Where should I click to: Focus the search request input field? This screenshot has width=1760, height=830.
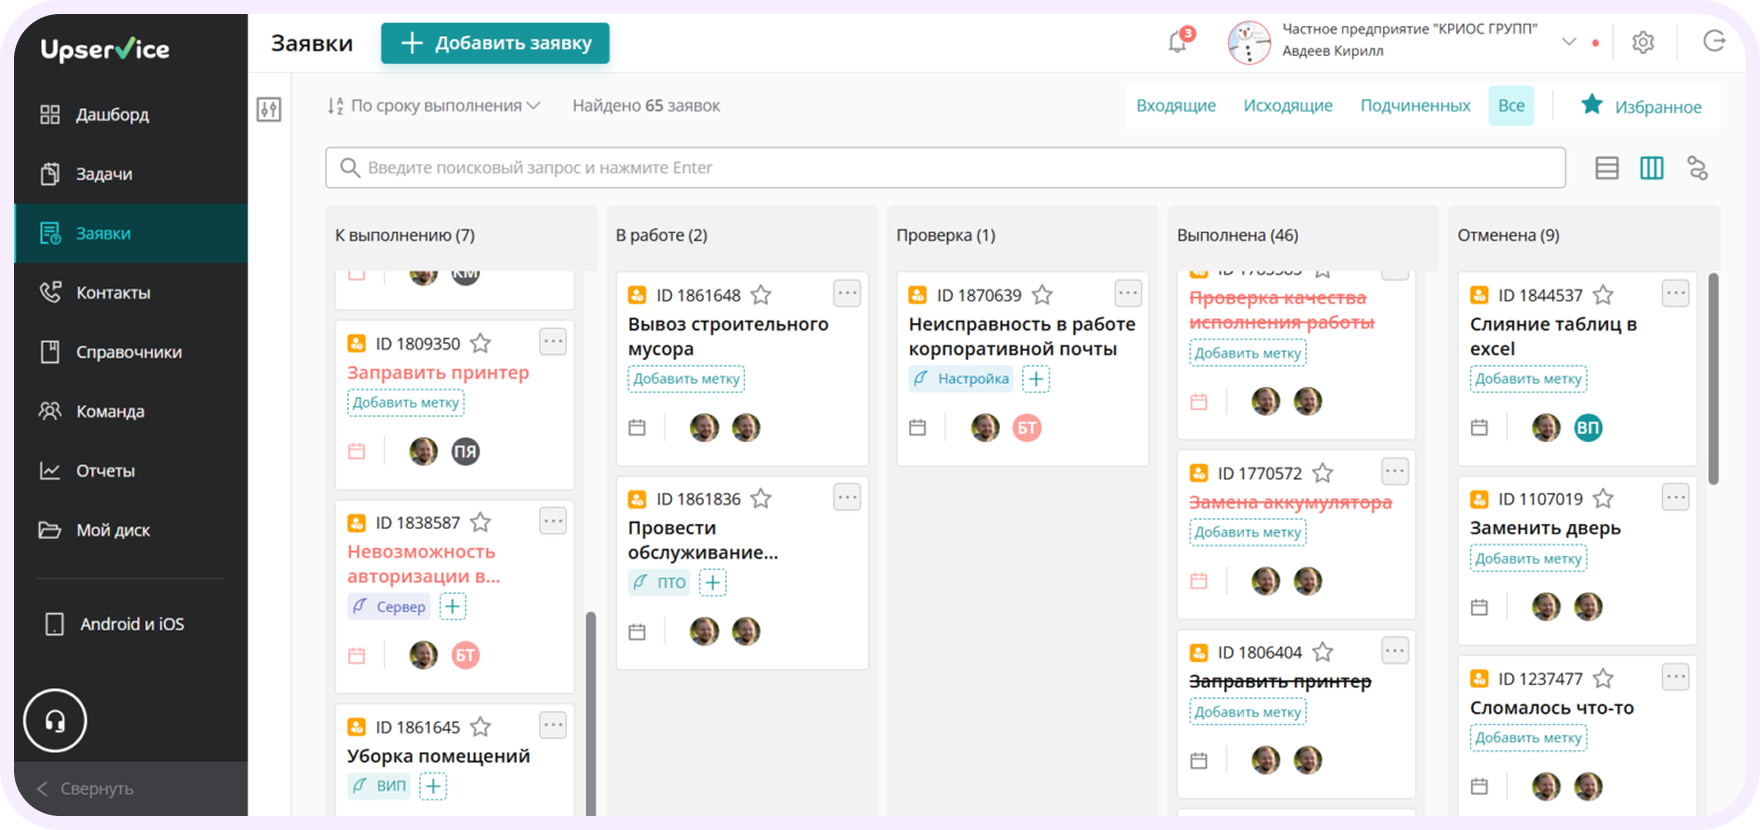[x=945, y=168]
